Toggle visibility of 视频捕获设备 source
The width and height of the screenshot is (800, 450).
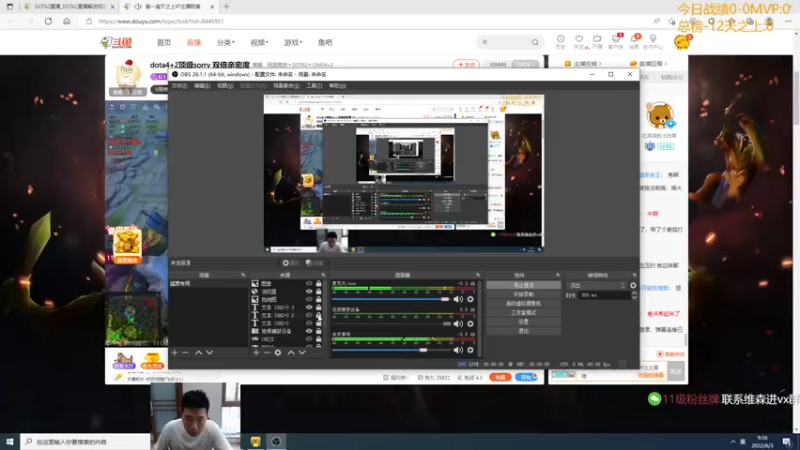click(x=309, y=331)
